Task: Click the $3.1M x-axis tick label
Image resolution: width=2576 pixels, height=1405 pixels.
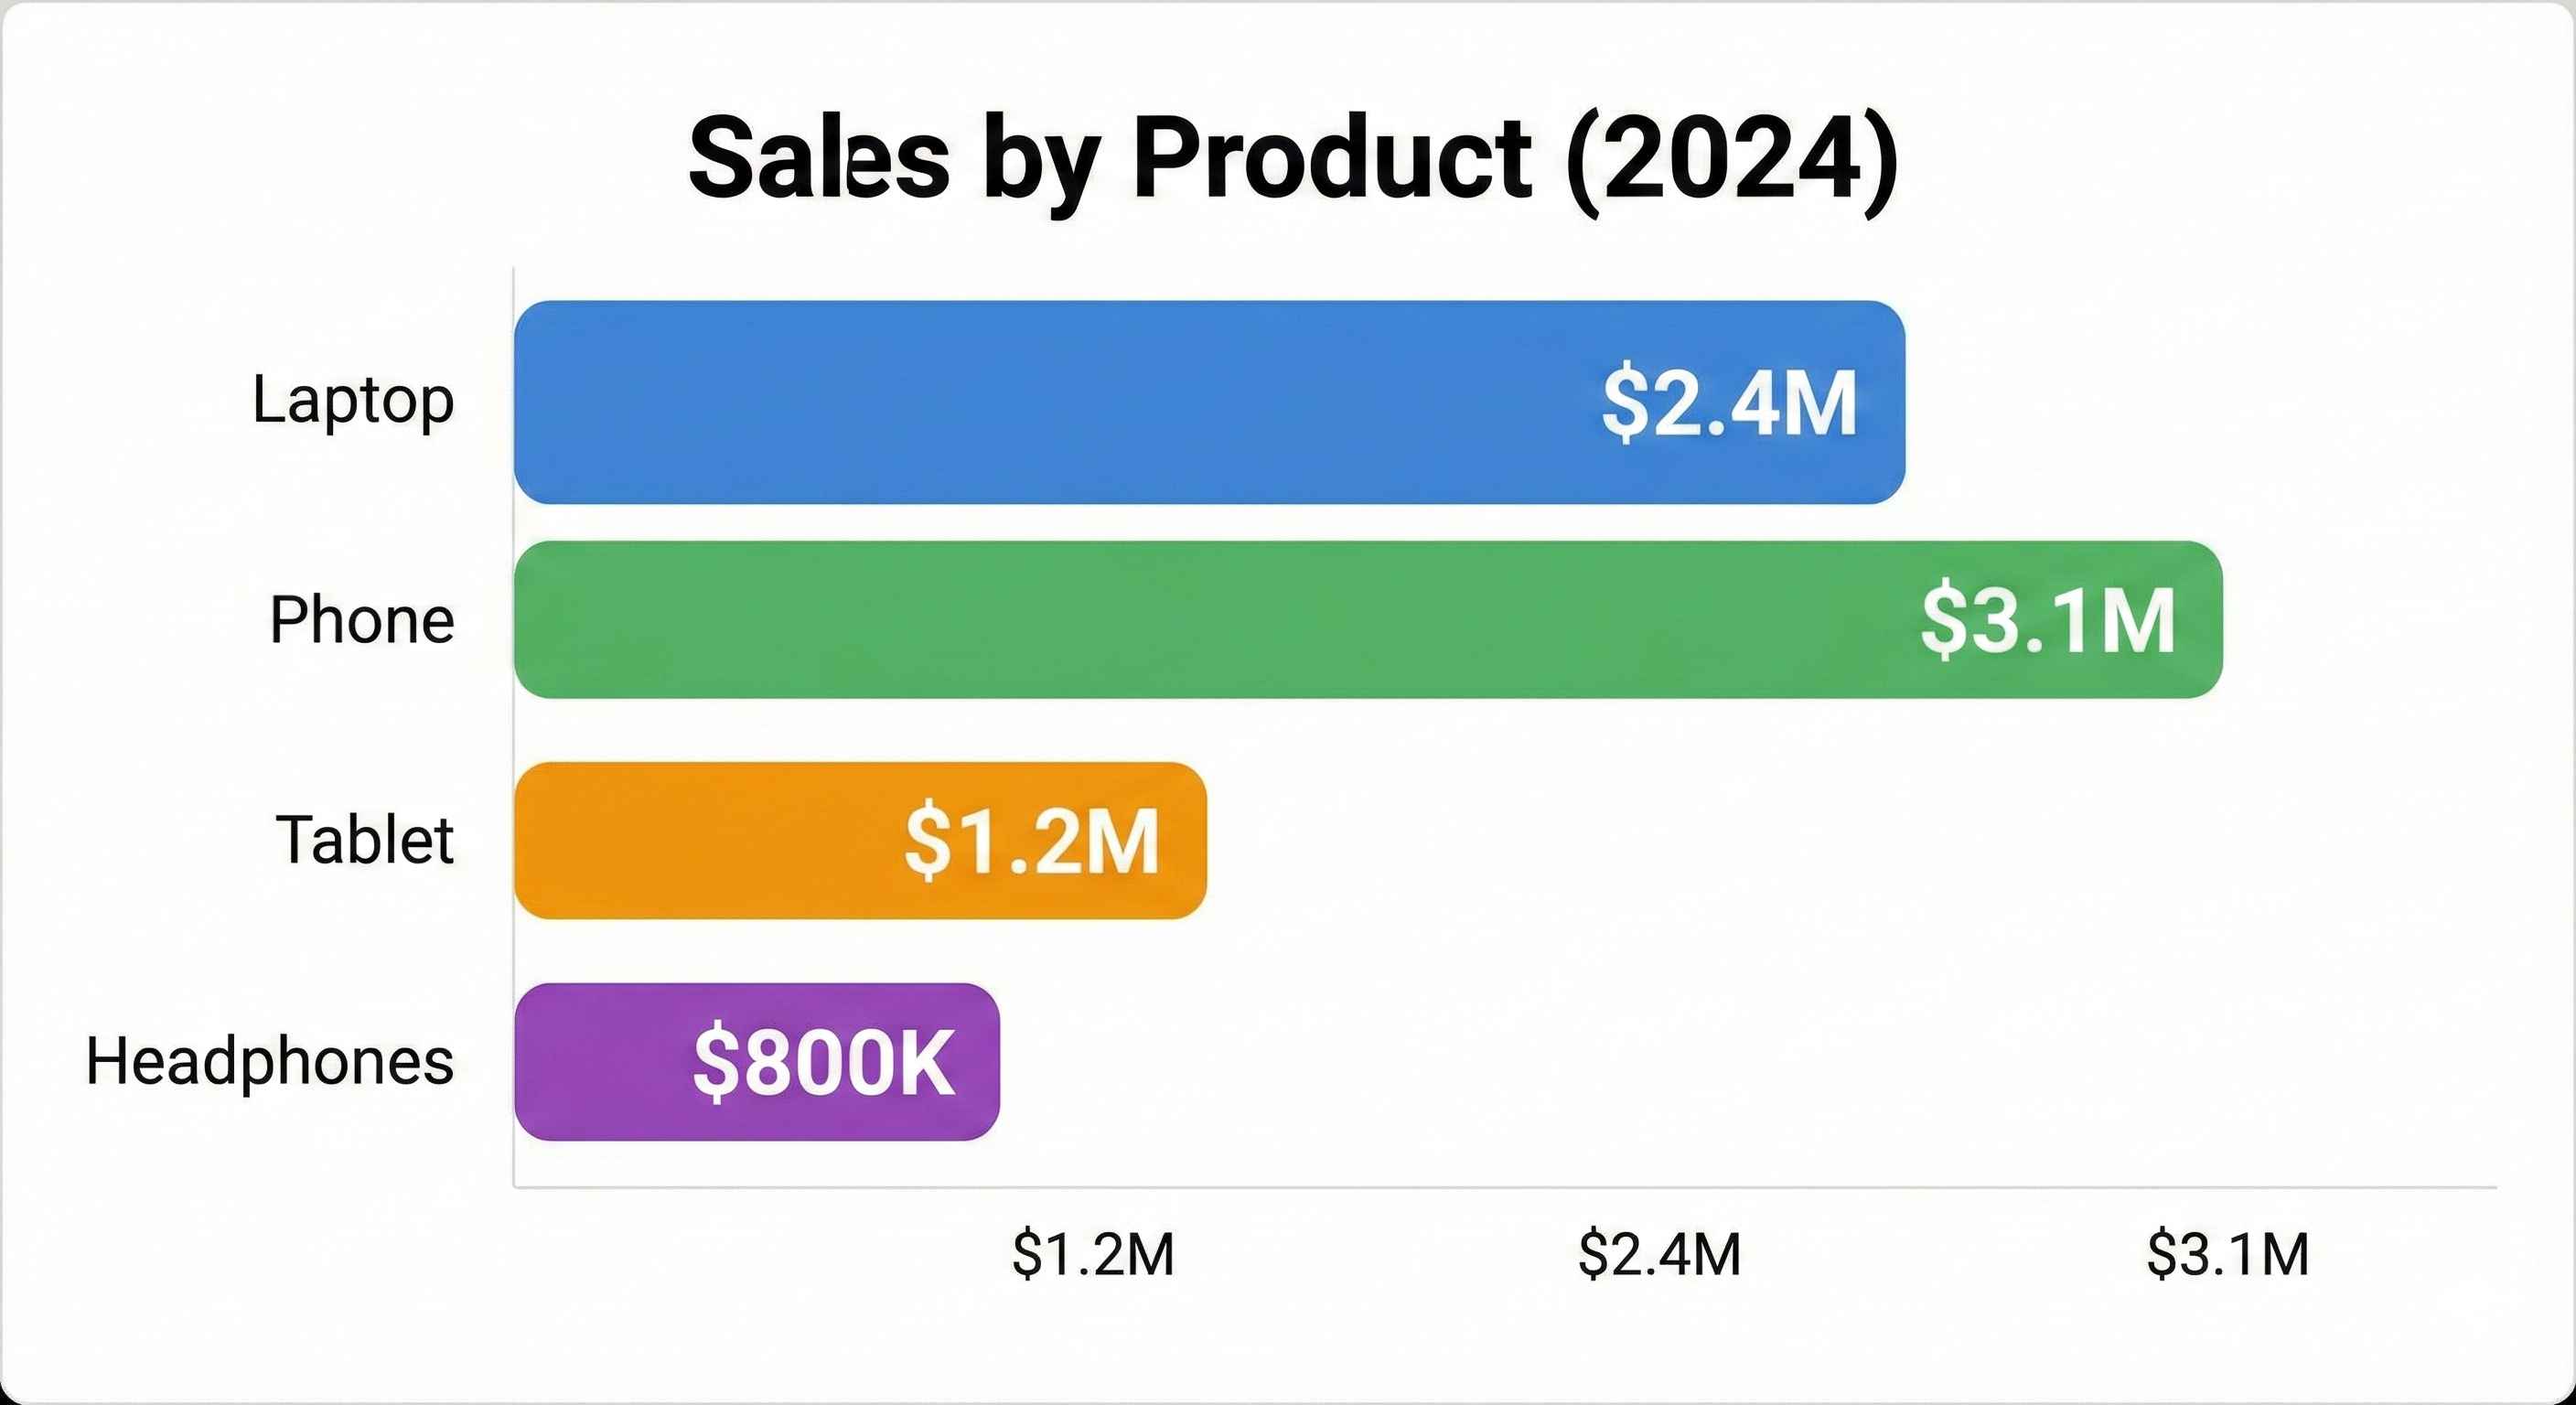Action: click(2228, 1254)
